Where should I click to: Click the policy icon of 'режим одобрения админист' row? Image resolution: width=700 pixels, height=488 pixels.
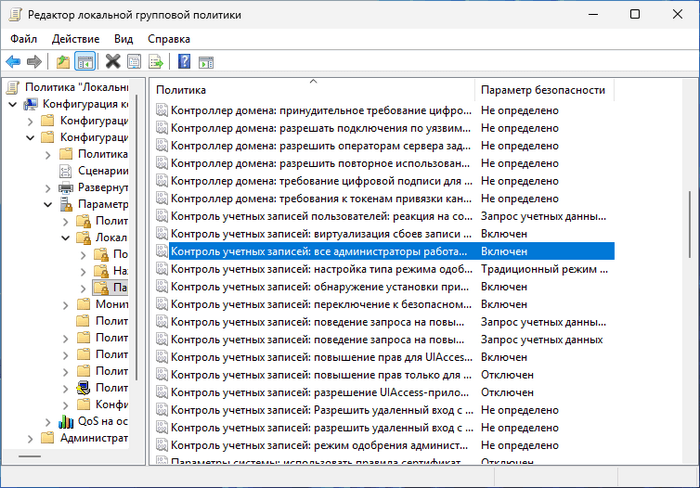pyautogui.click(x=162, y=445)
